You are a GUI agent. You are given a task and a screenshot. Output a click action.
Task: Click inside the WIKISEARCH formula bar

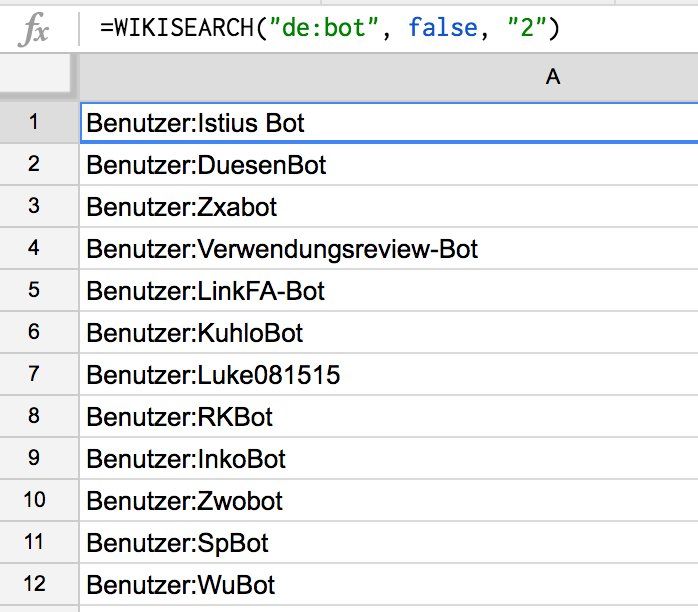[330, 29]
